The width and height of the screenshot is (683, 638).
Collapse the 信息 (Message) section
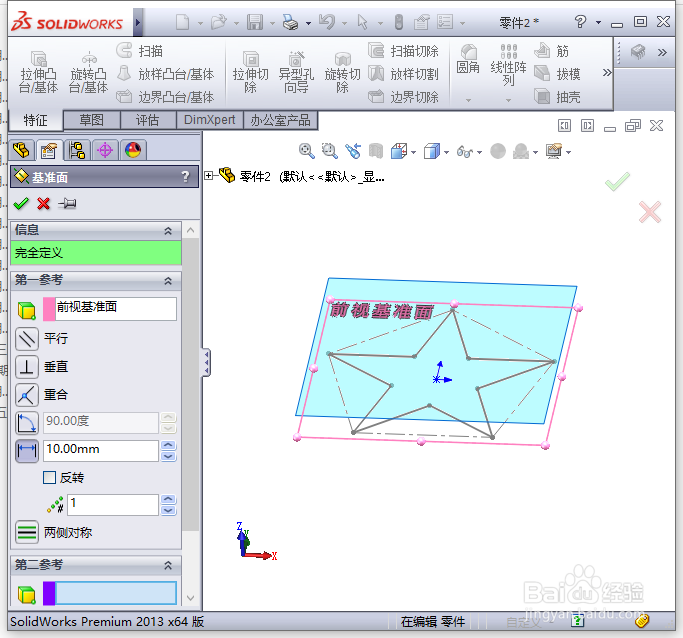168,231
